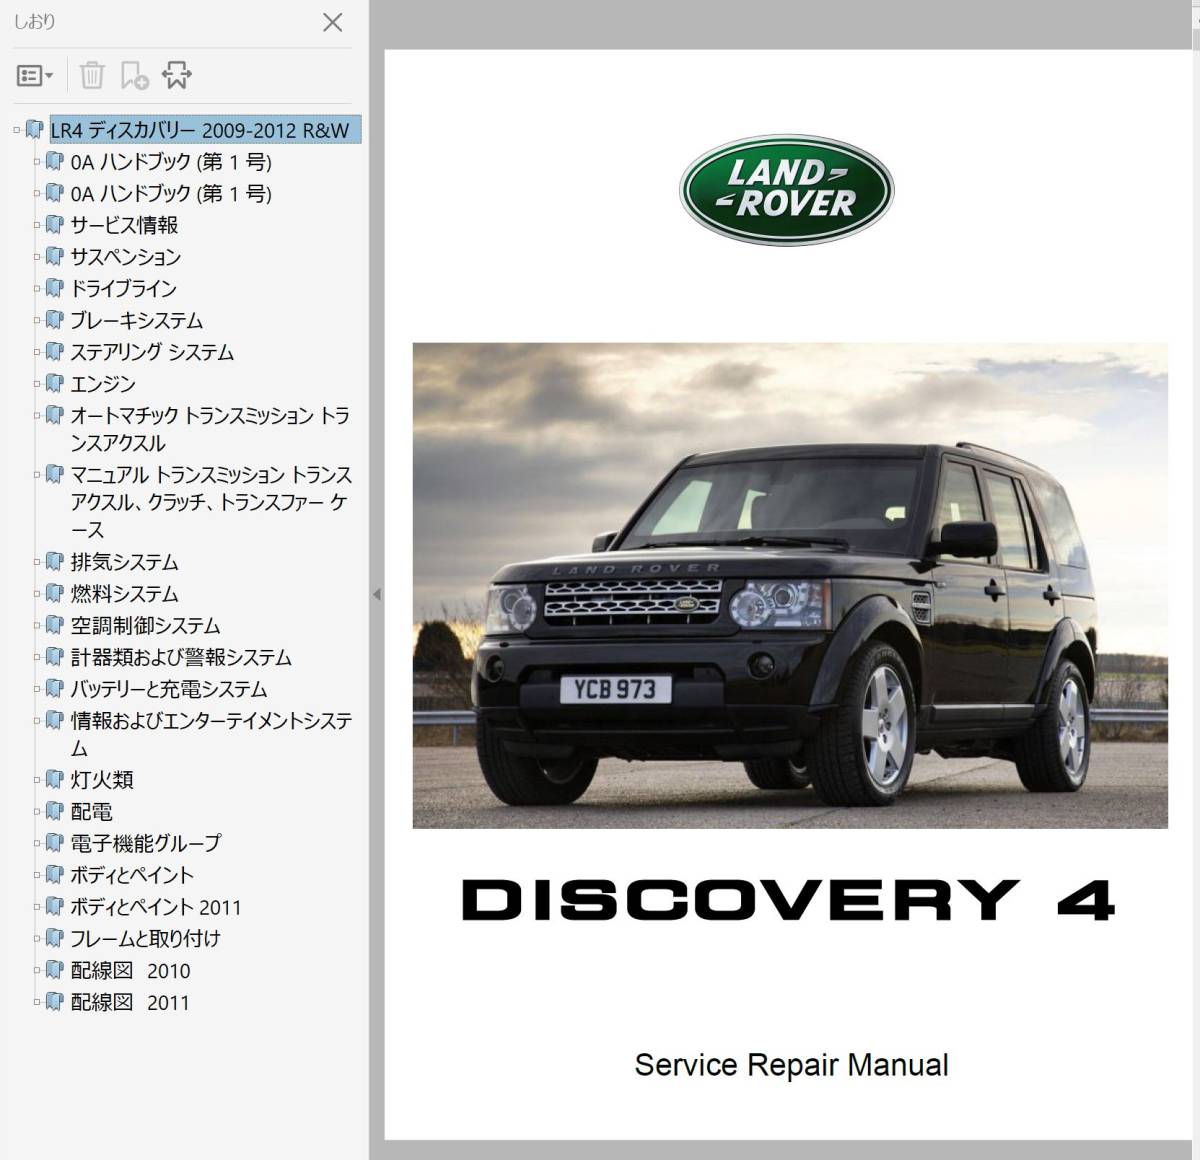The image size is (1200, 1160).
Task: Click the bookmark icon next to フレームと取り付け
Action: point(55,938)
